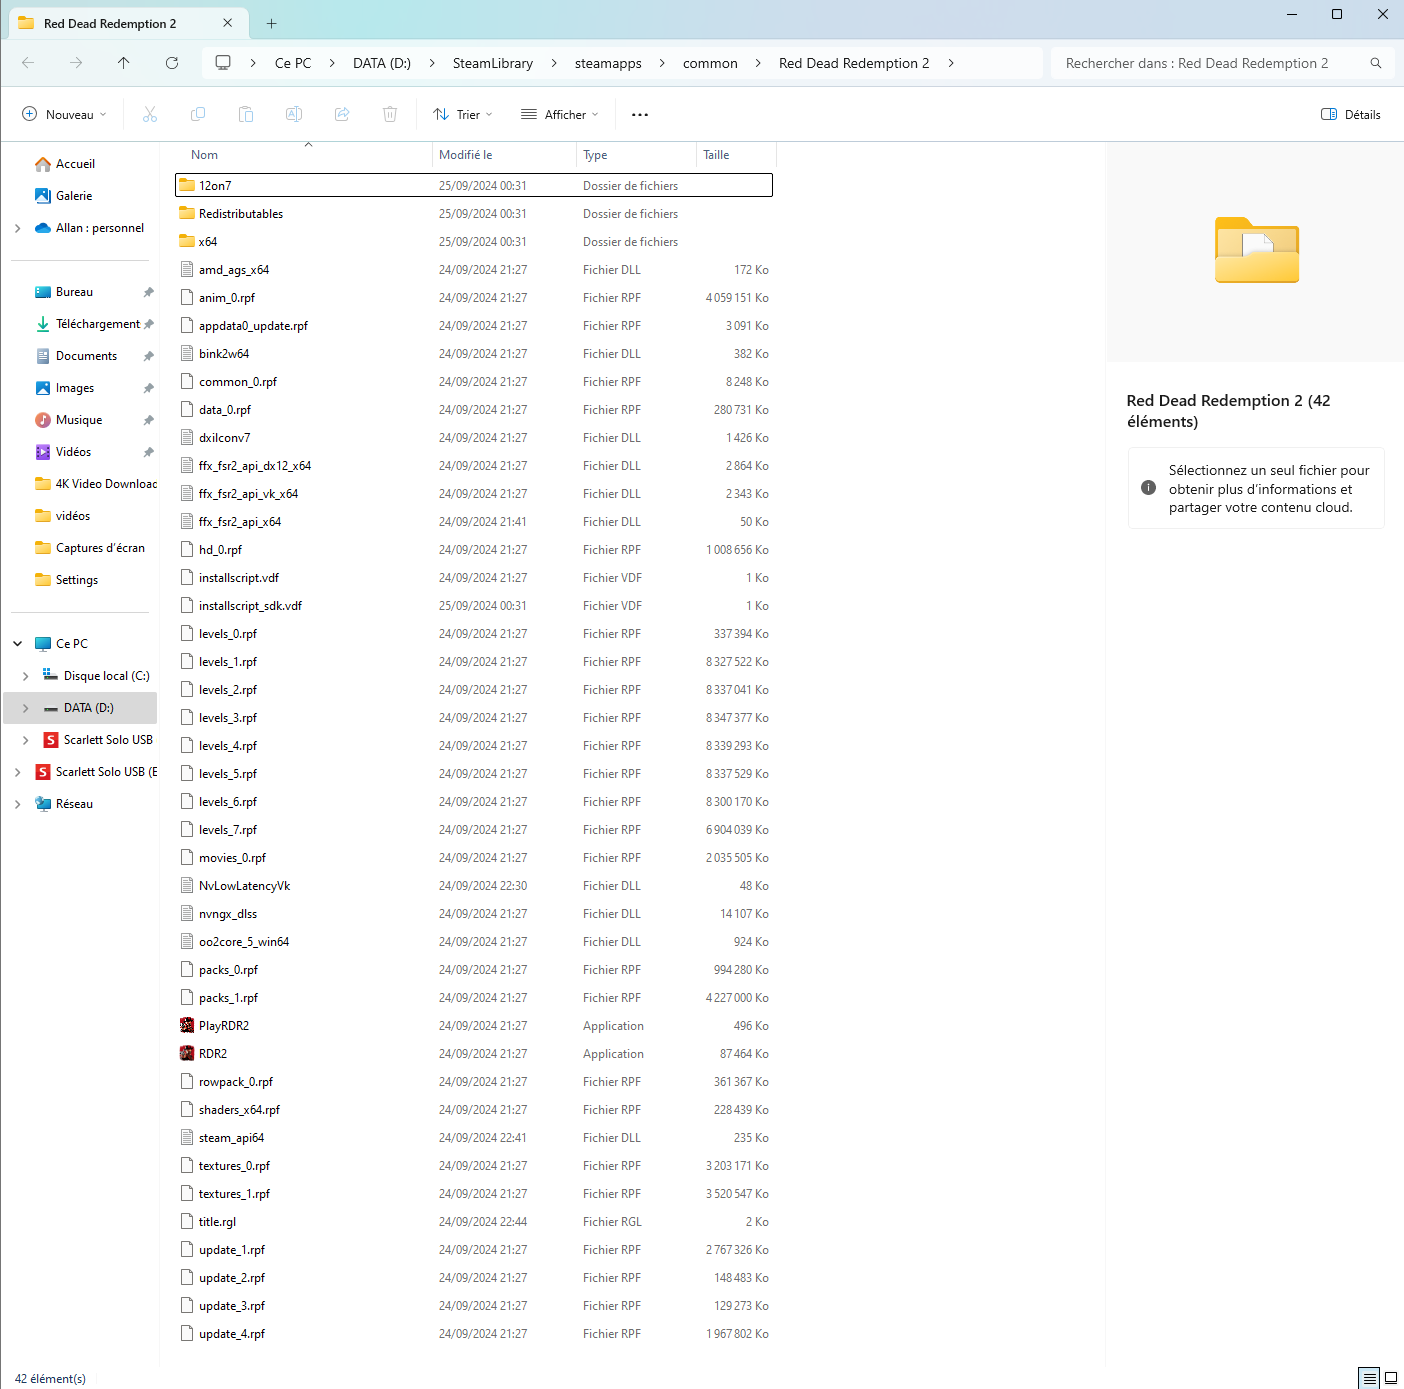
Task: Open the Nouveau dropdown
Action: [64, 114]
